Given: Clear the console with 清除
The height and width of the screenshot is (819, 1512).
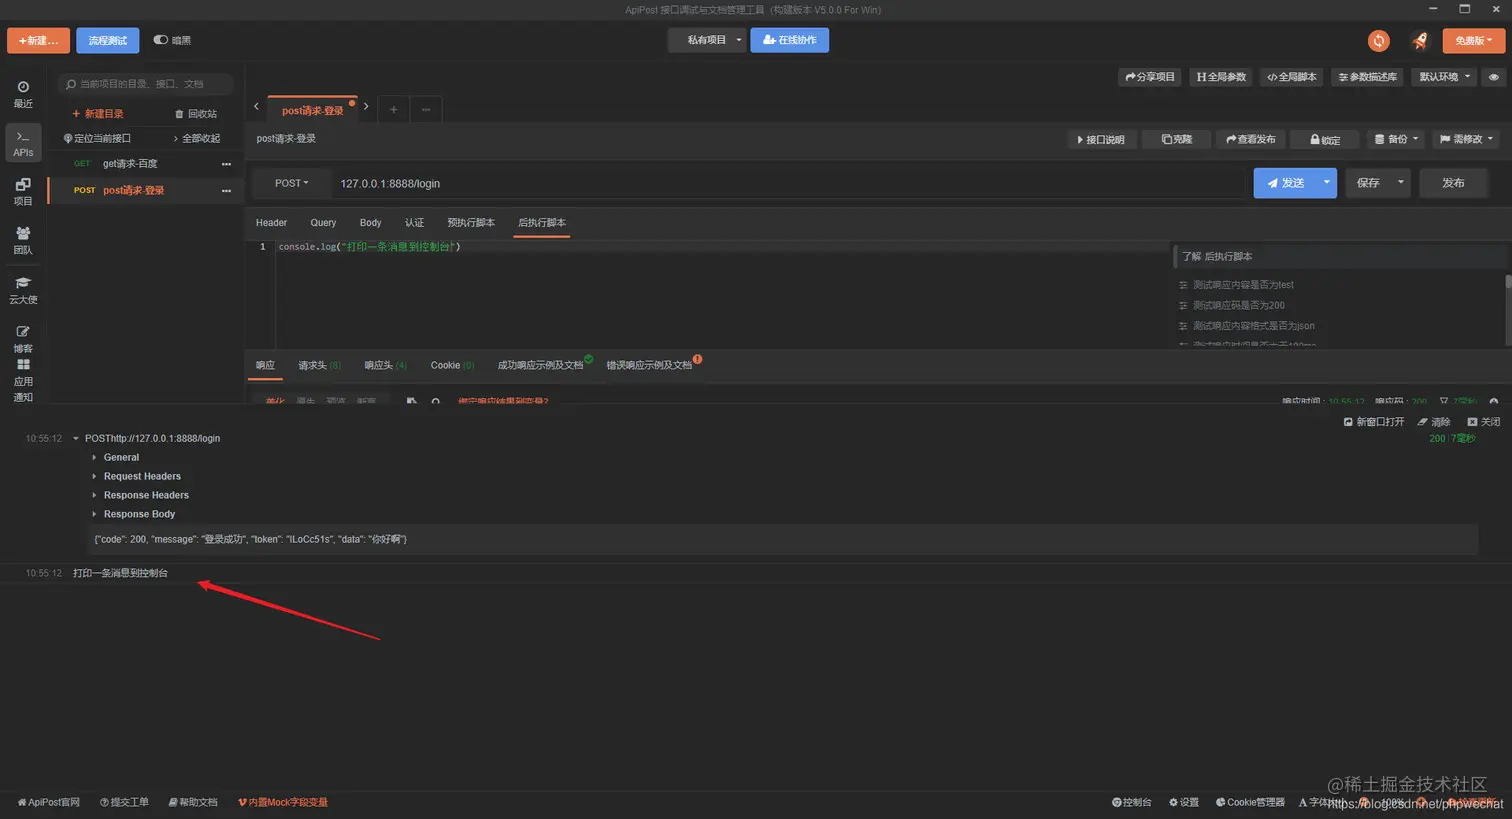Looking at the screenshot, I should (x=1434, y=422).
